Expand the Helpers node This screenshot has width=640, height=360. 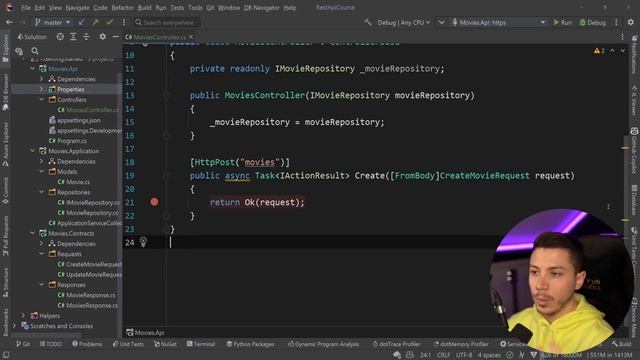coord(23,316)
